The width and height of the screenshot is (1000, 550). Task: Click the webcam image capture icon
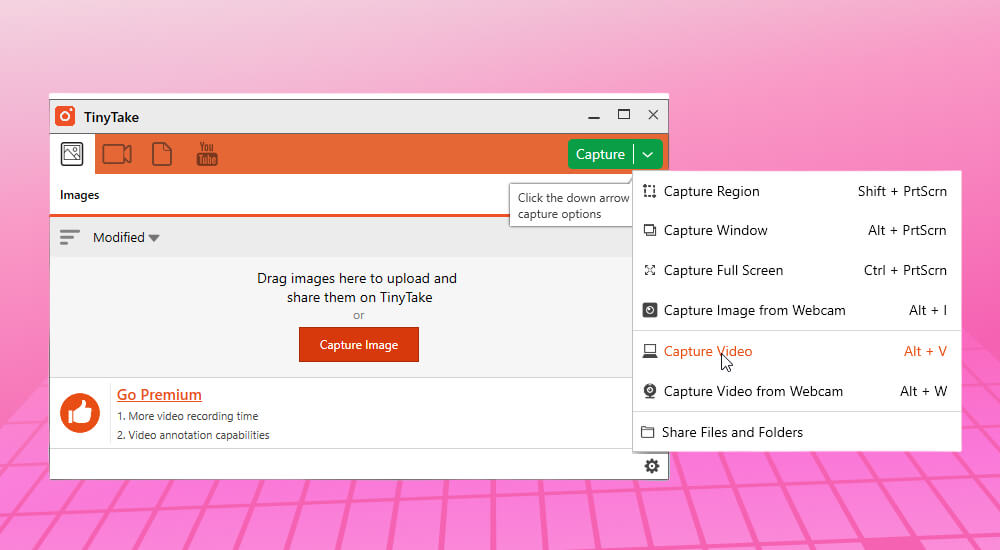tap(649, 310)
